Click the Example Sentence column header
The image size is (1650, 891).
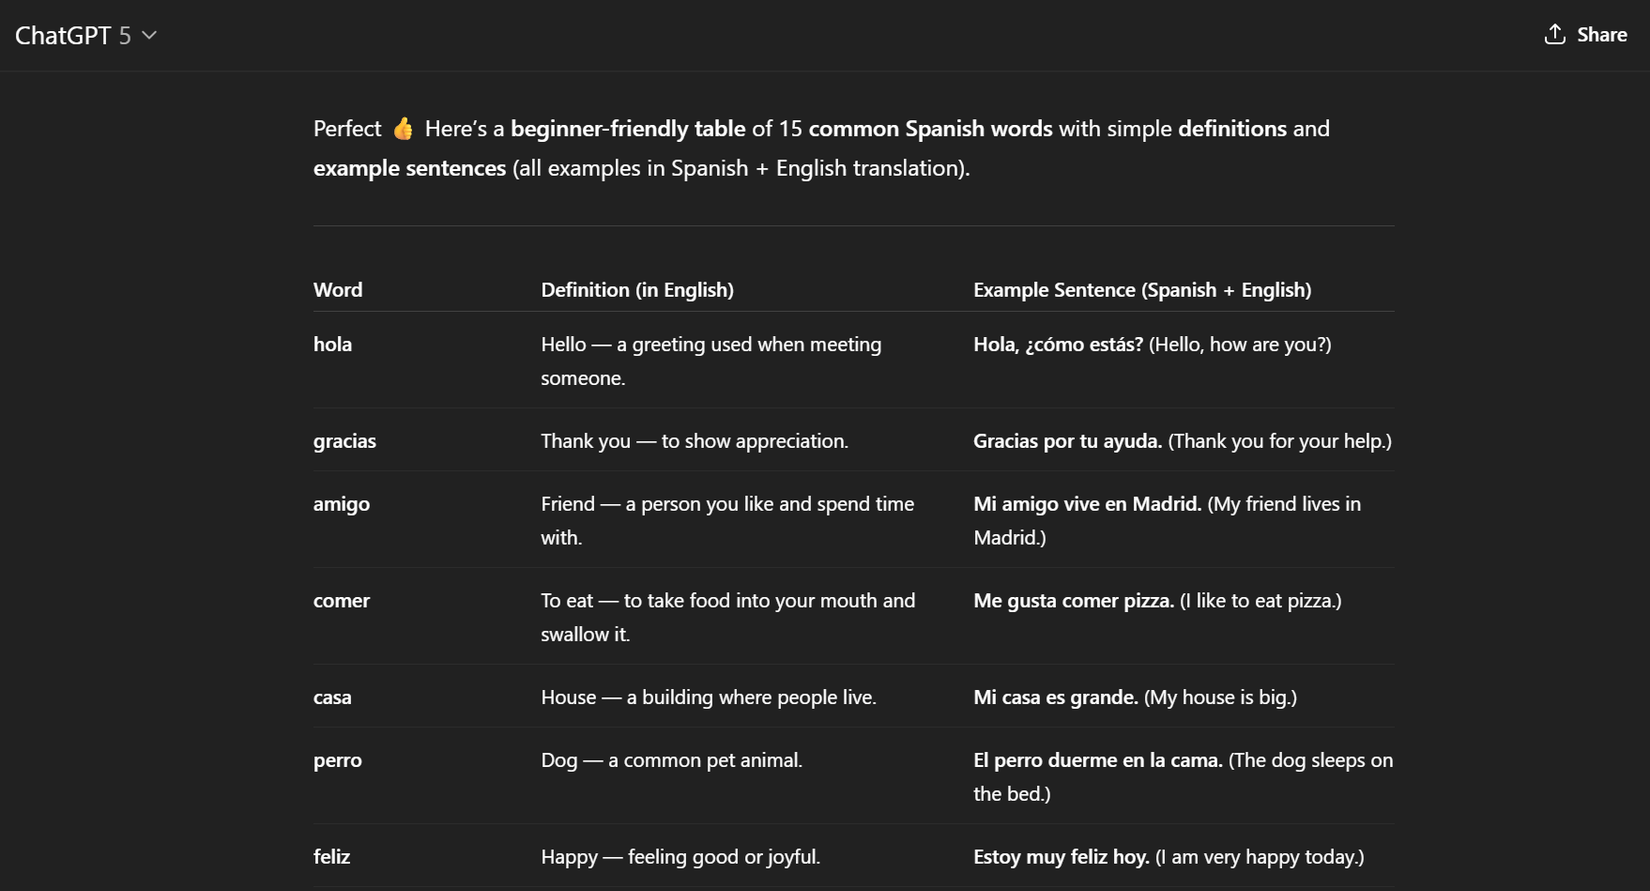pos(1142,289)
